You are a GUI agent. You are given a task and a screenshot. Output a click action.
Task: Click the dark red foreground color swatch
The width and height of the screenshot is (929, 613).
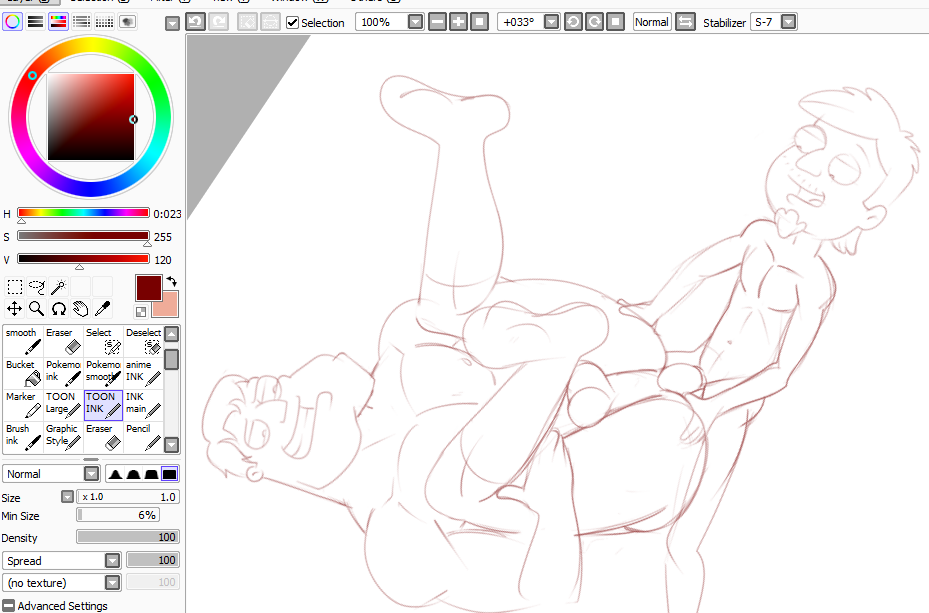148,287
